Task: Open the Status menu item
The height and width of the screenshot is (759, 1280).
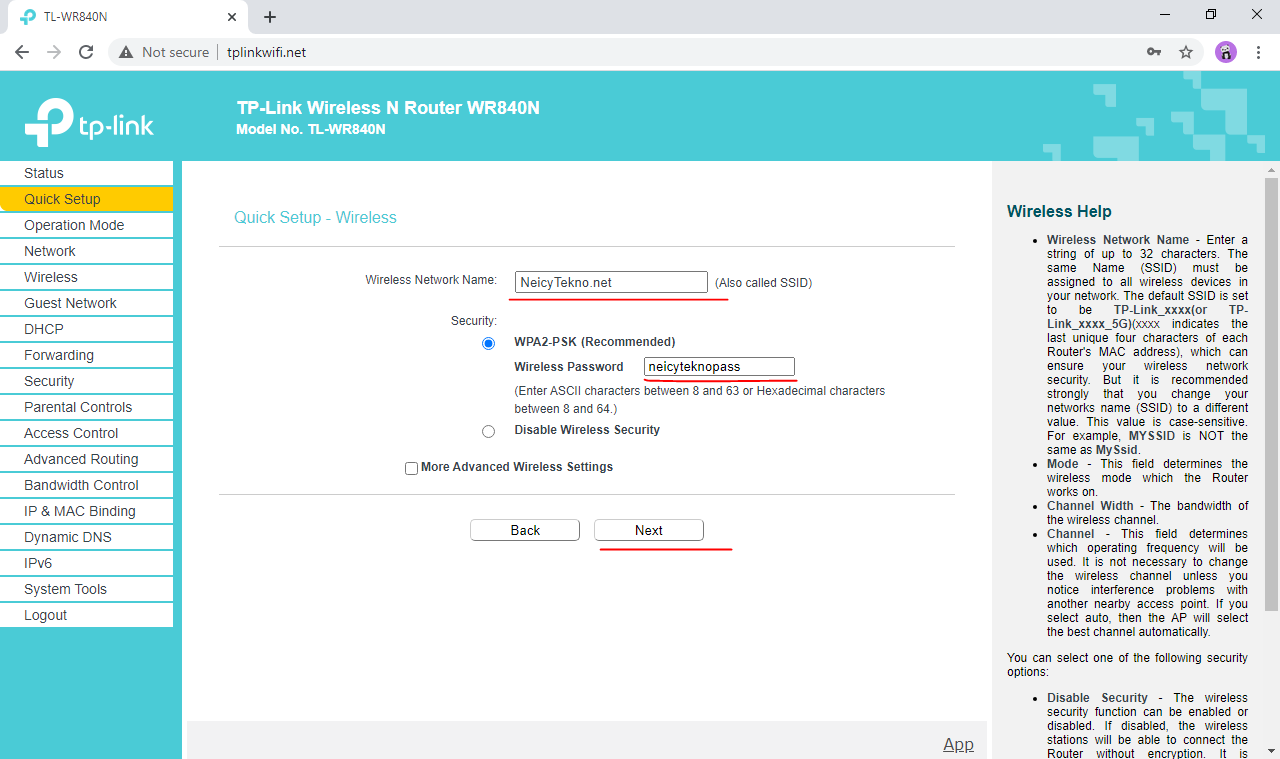Action: 86,173
